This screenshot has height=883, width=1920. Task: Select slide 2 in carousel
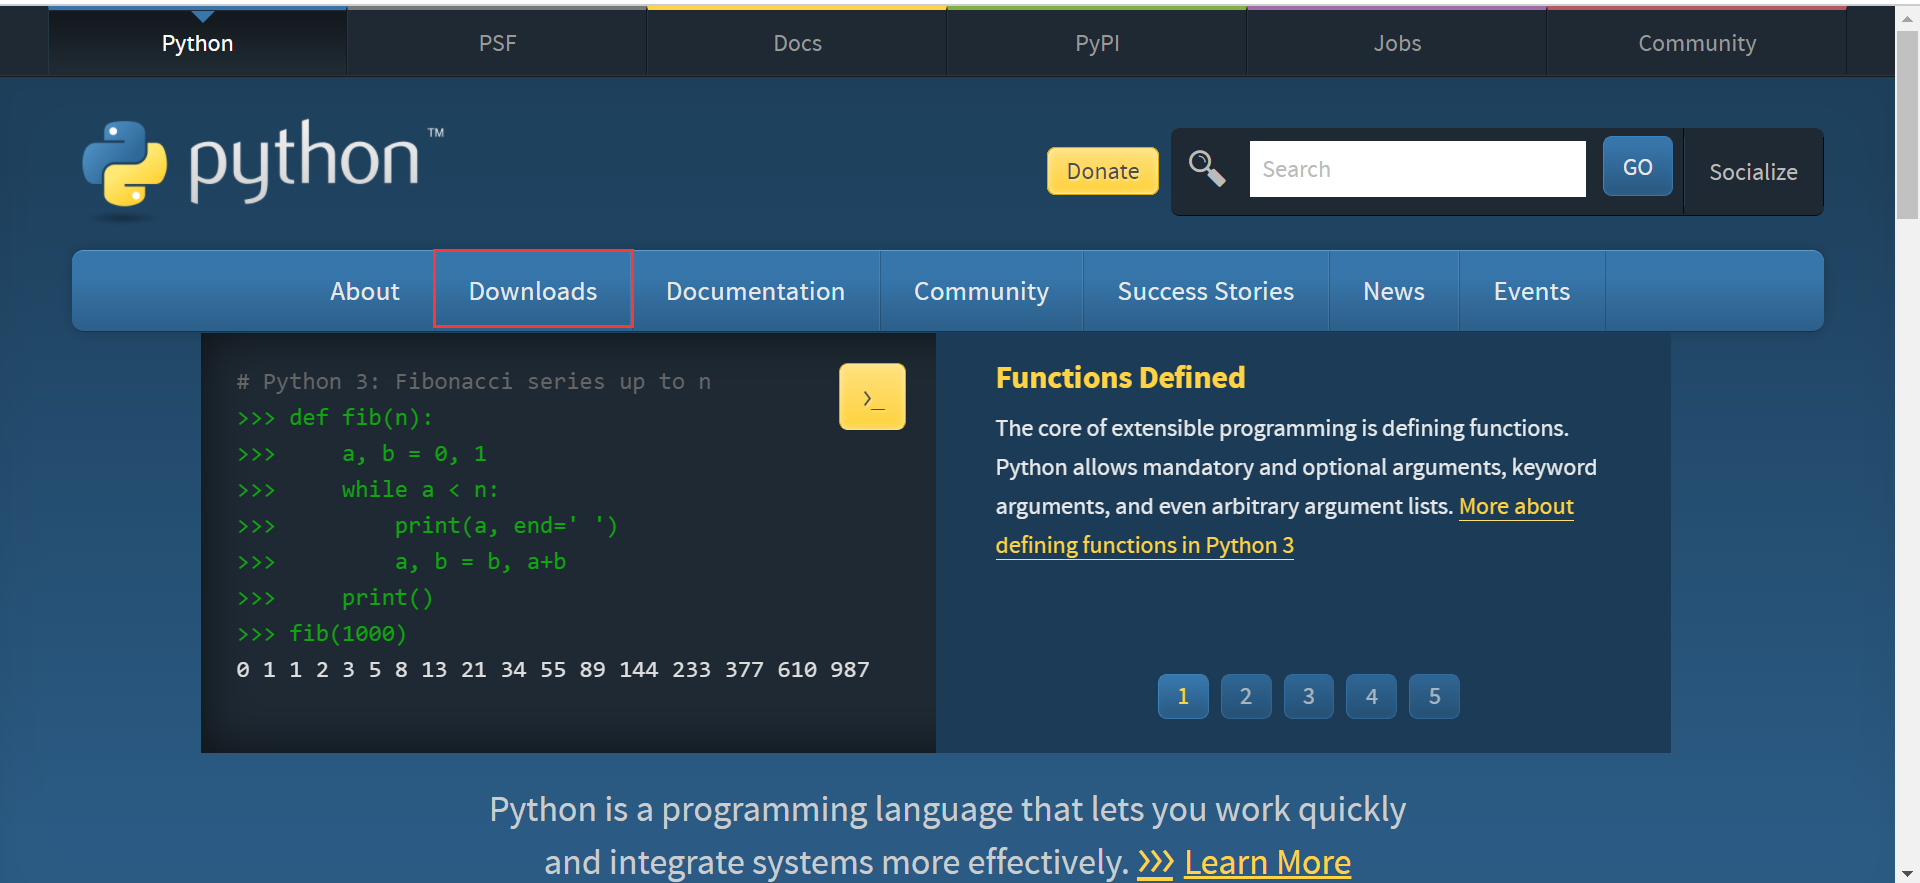(x=1246, y=696)
